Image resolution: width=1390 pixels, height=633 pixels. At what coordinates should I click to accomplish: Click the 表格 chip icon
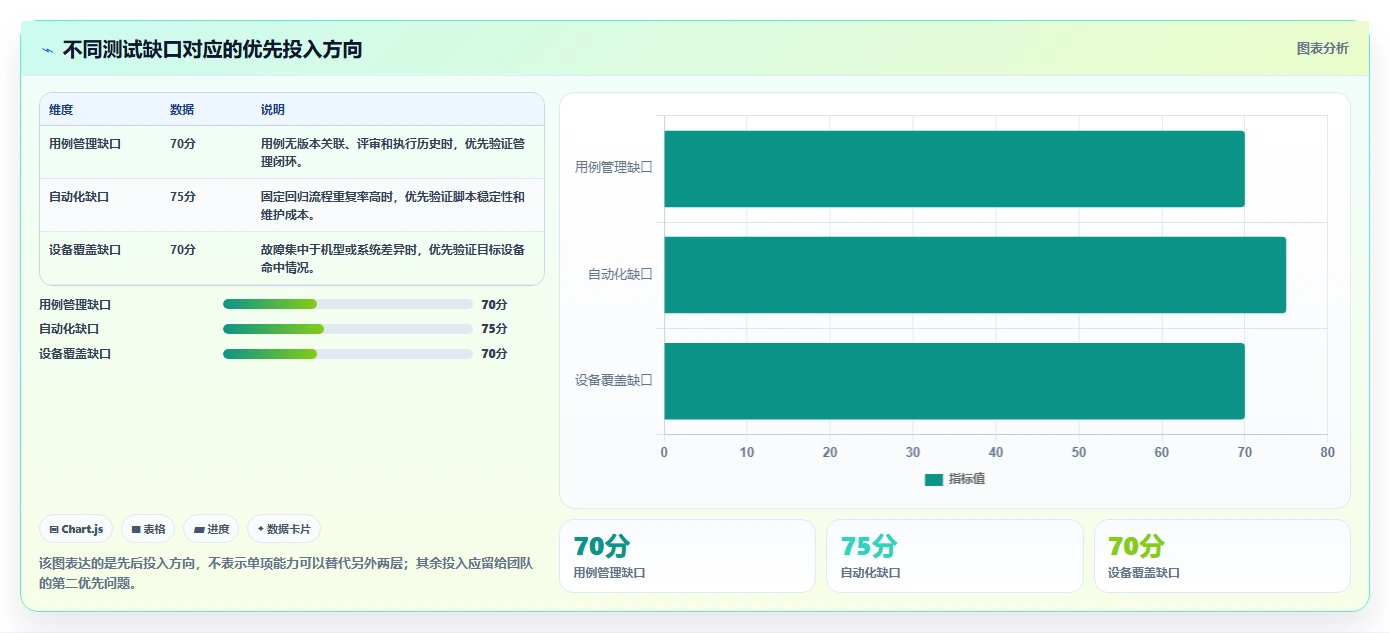pos(136,529)
